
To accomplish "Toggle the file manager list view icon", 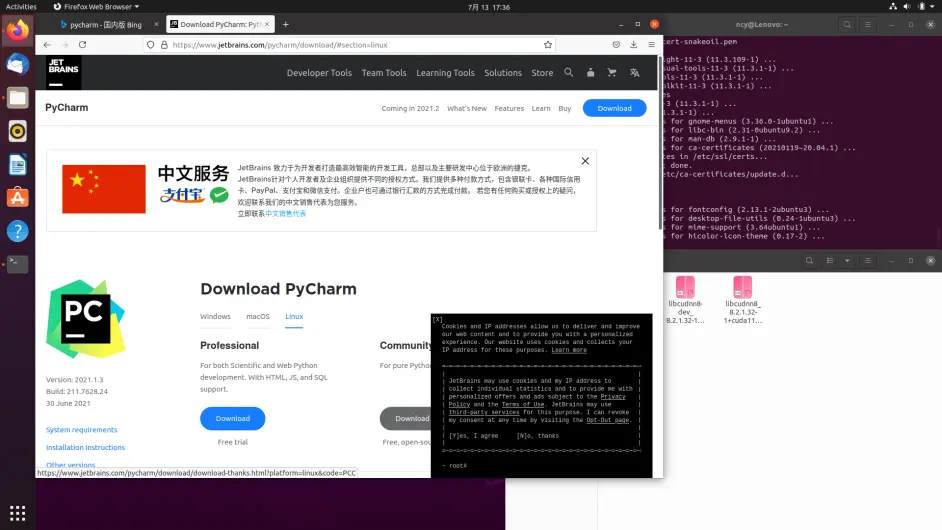I will click(830, 261).
